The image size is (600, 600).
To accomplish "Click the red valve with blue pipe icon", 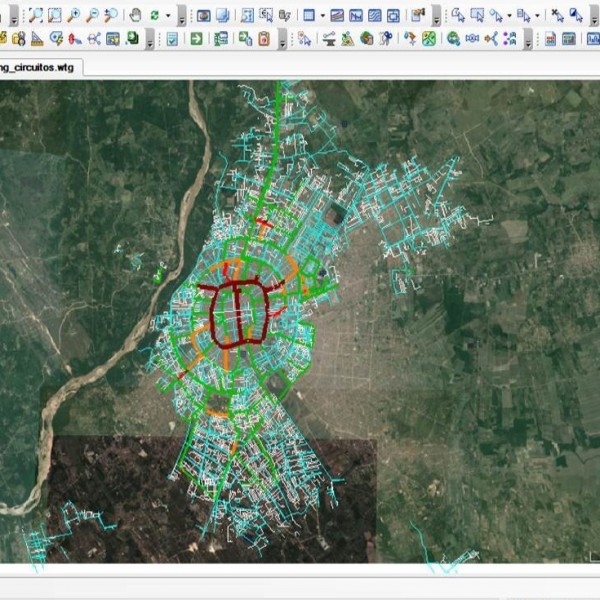I will pos(75,39).
